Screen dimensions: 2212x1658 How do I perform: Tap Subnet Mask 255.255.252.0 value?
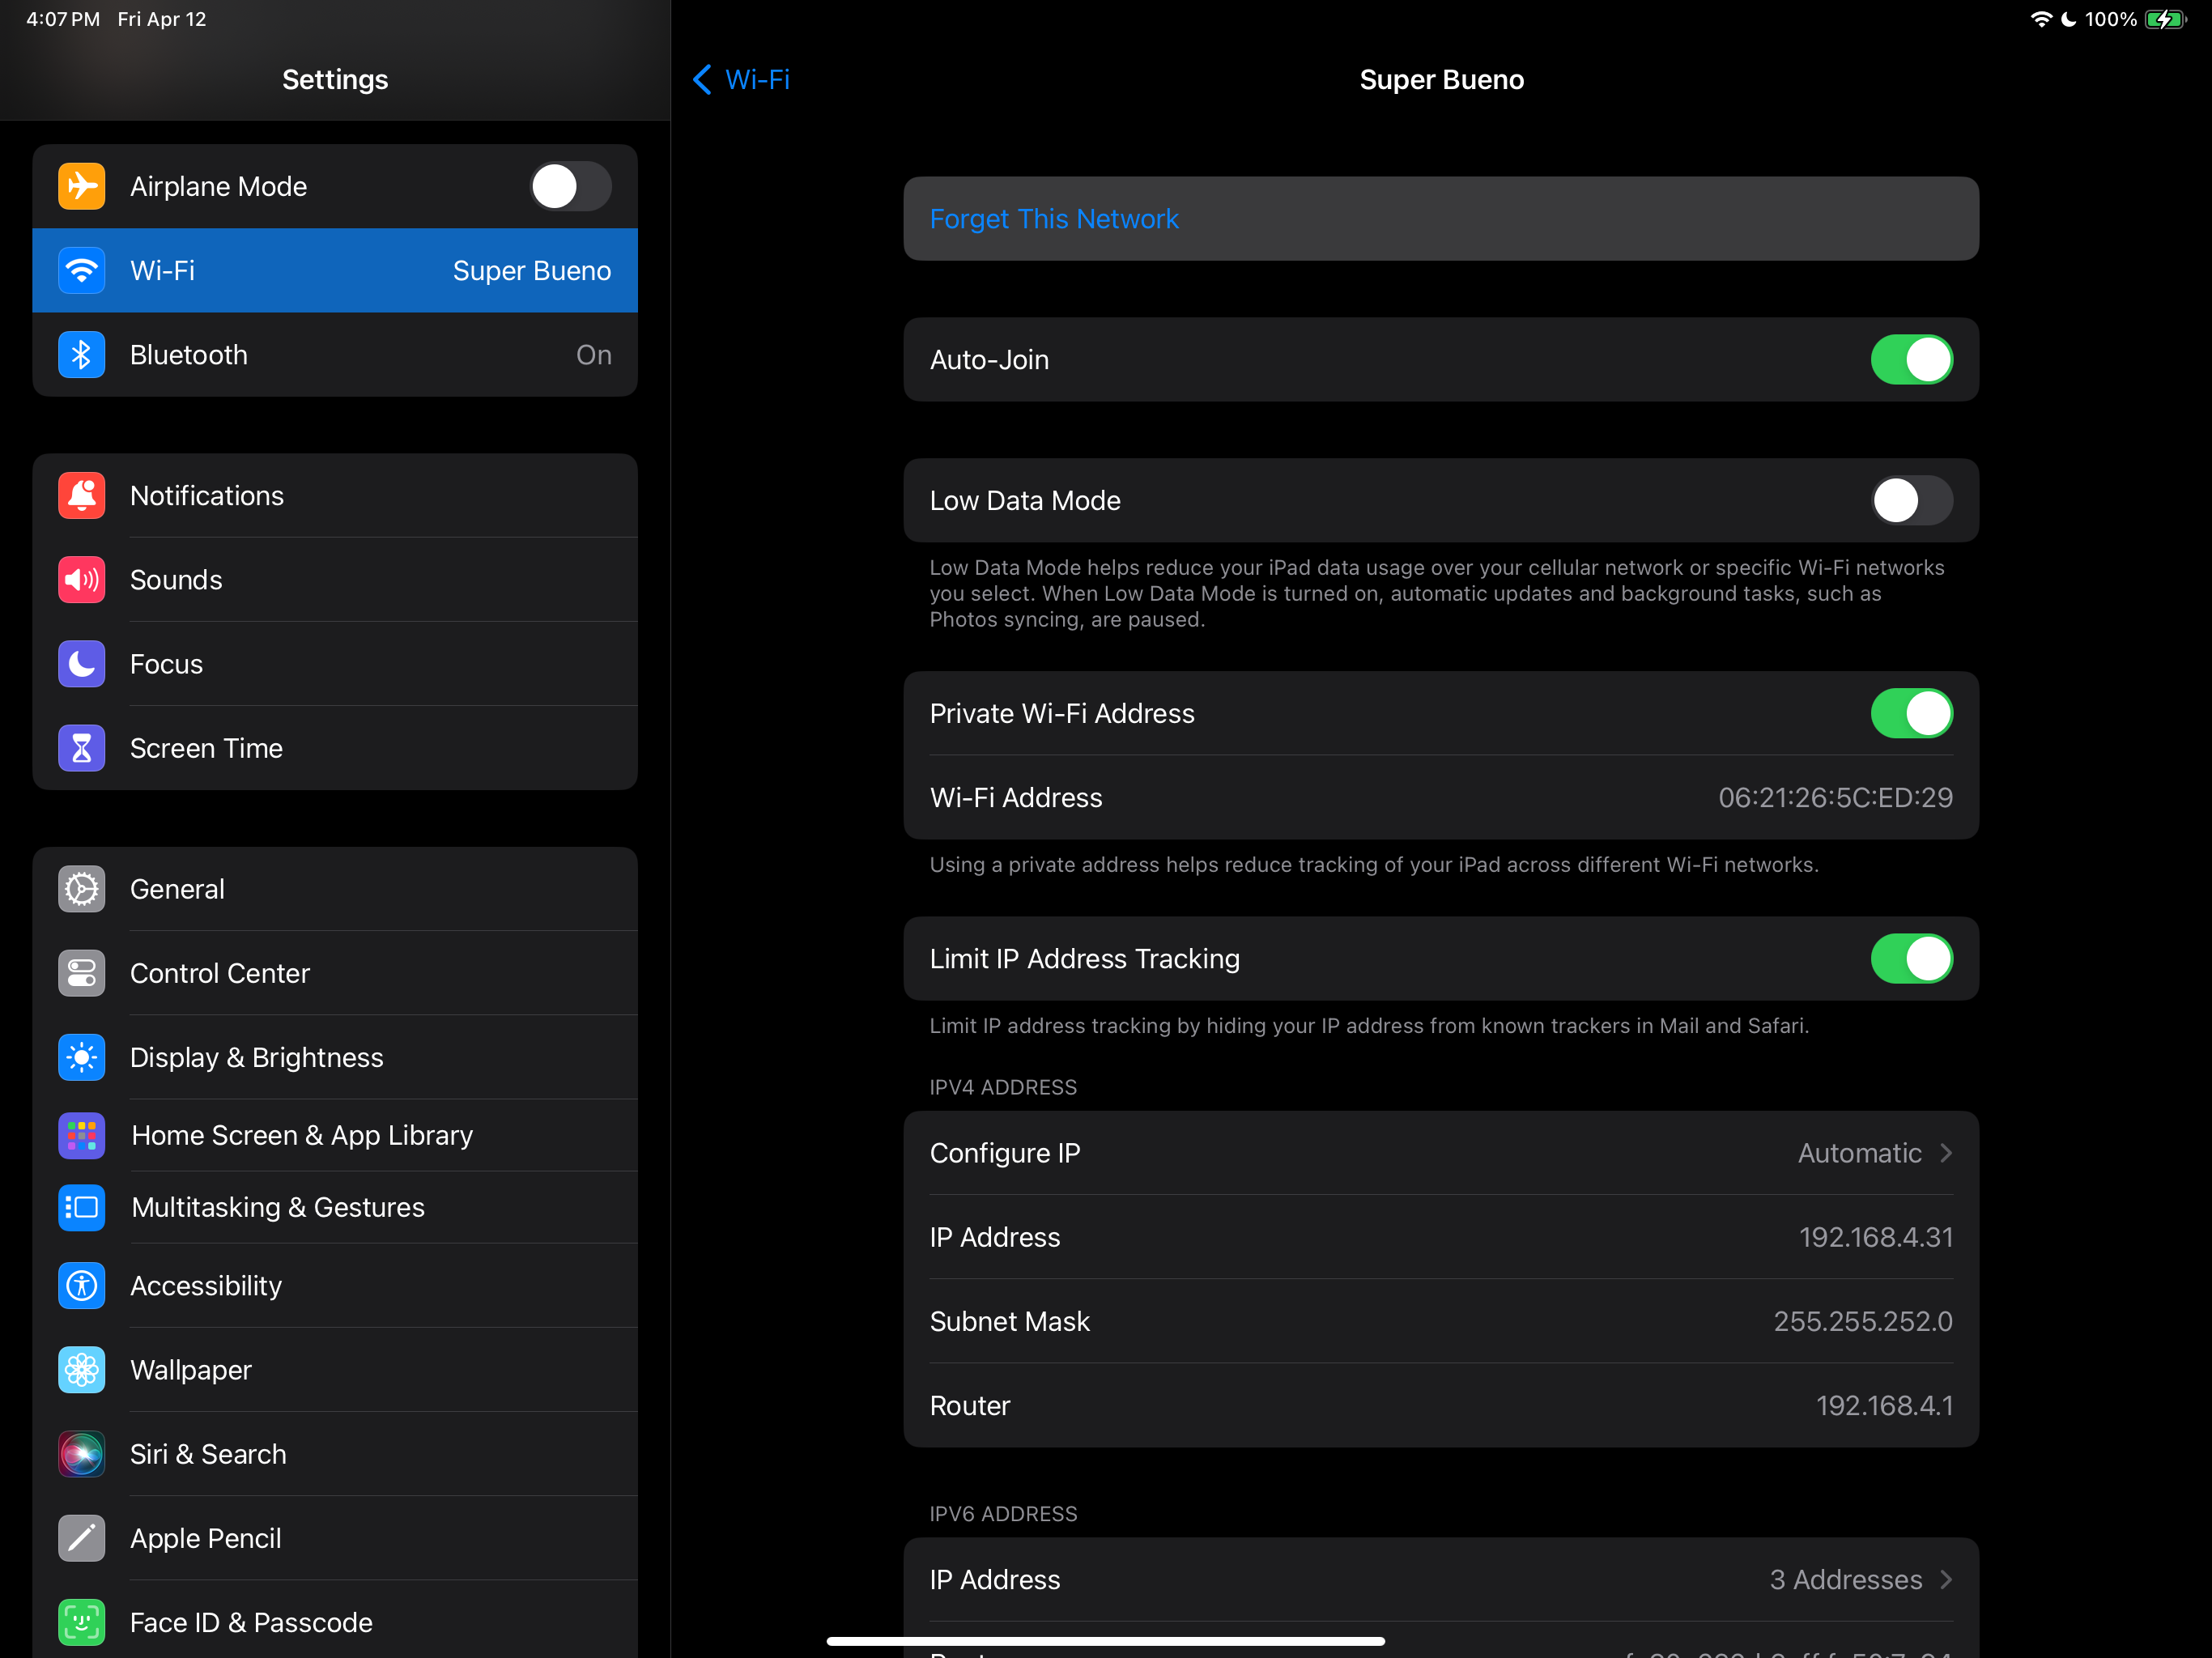pos(1863,1321)
